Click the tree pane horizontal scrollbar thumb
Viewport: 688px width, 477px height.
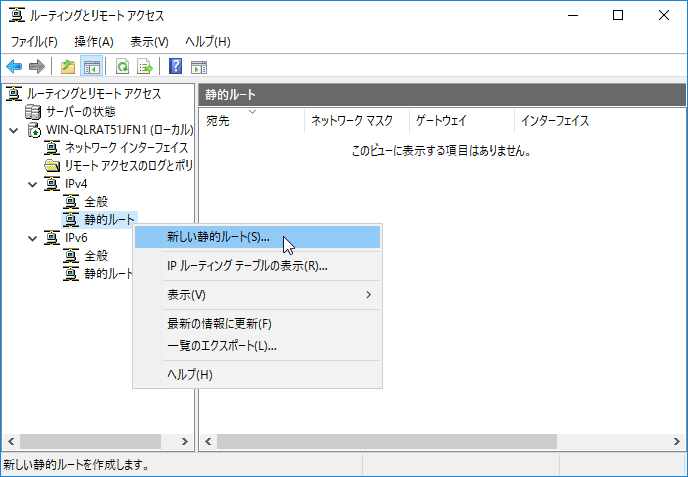click(x=90, y=441)
